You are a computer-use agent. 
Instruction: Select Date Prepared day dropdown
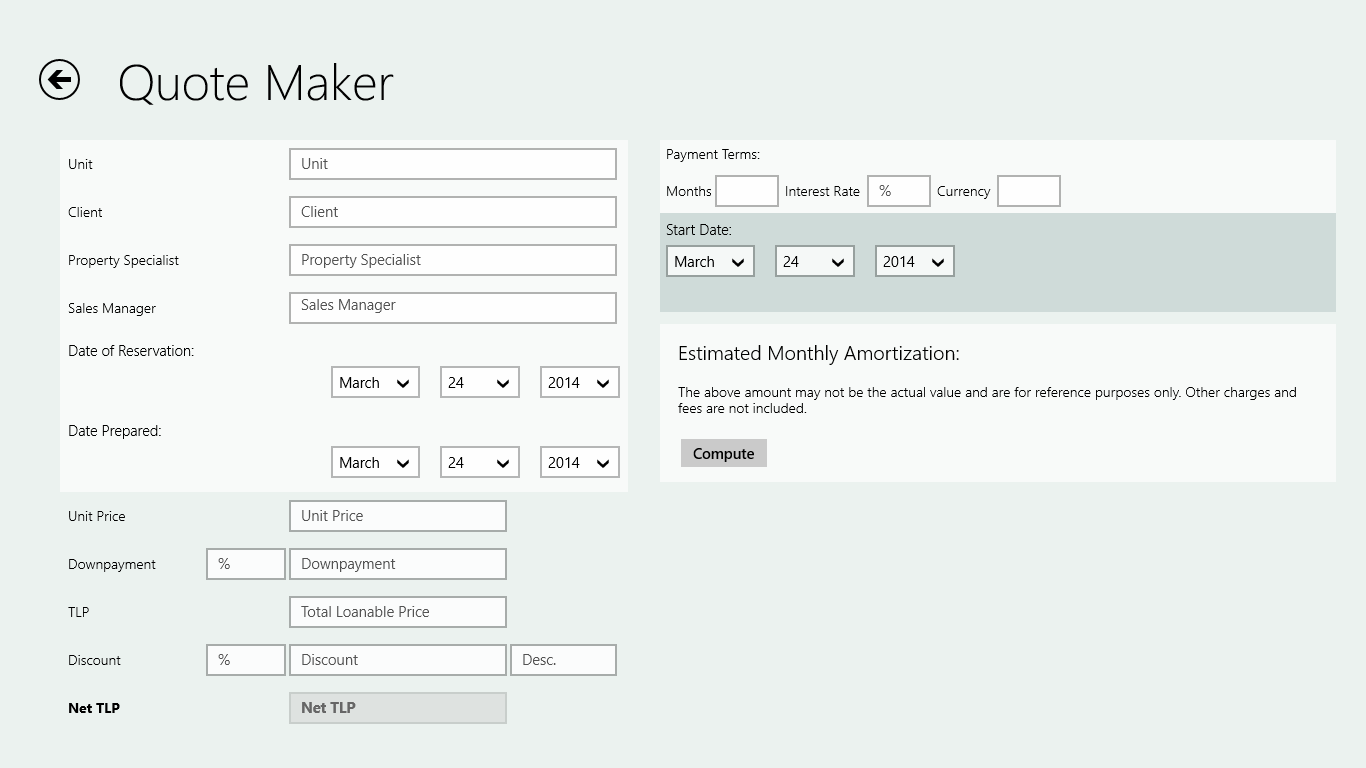pyautogui.click(x=480, y=462)
